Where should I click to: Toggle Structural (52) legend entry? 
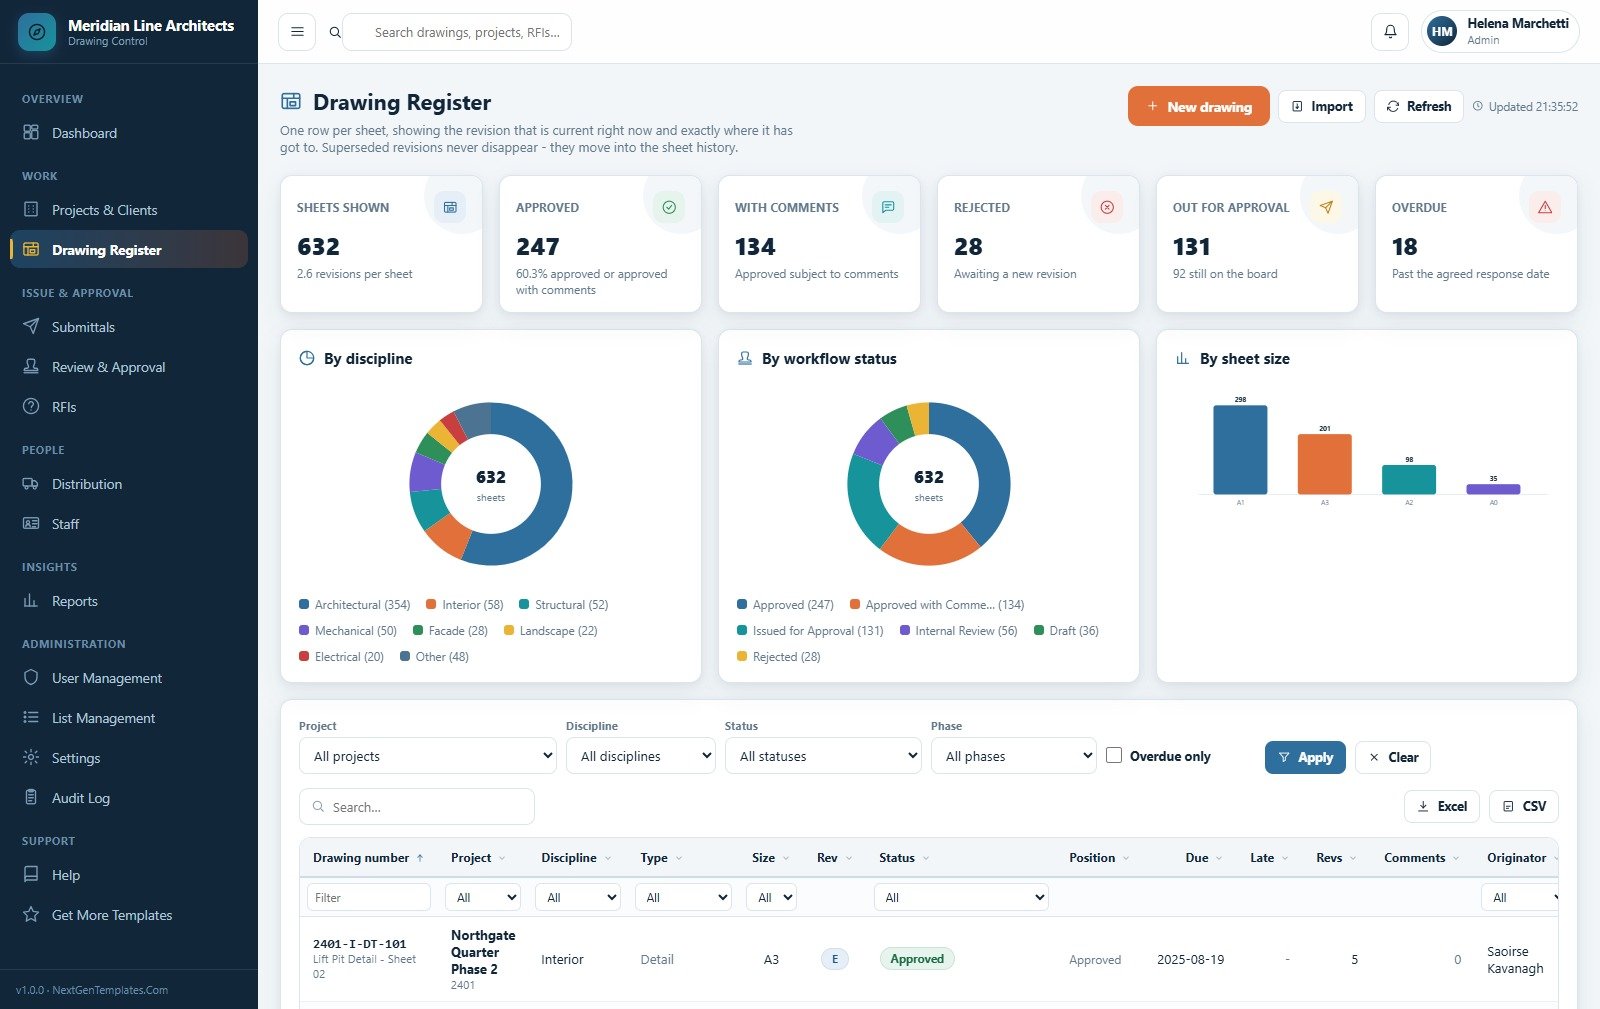pos(564,605)
